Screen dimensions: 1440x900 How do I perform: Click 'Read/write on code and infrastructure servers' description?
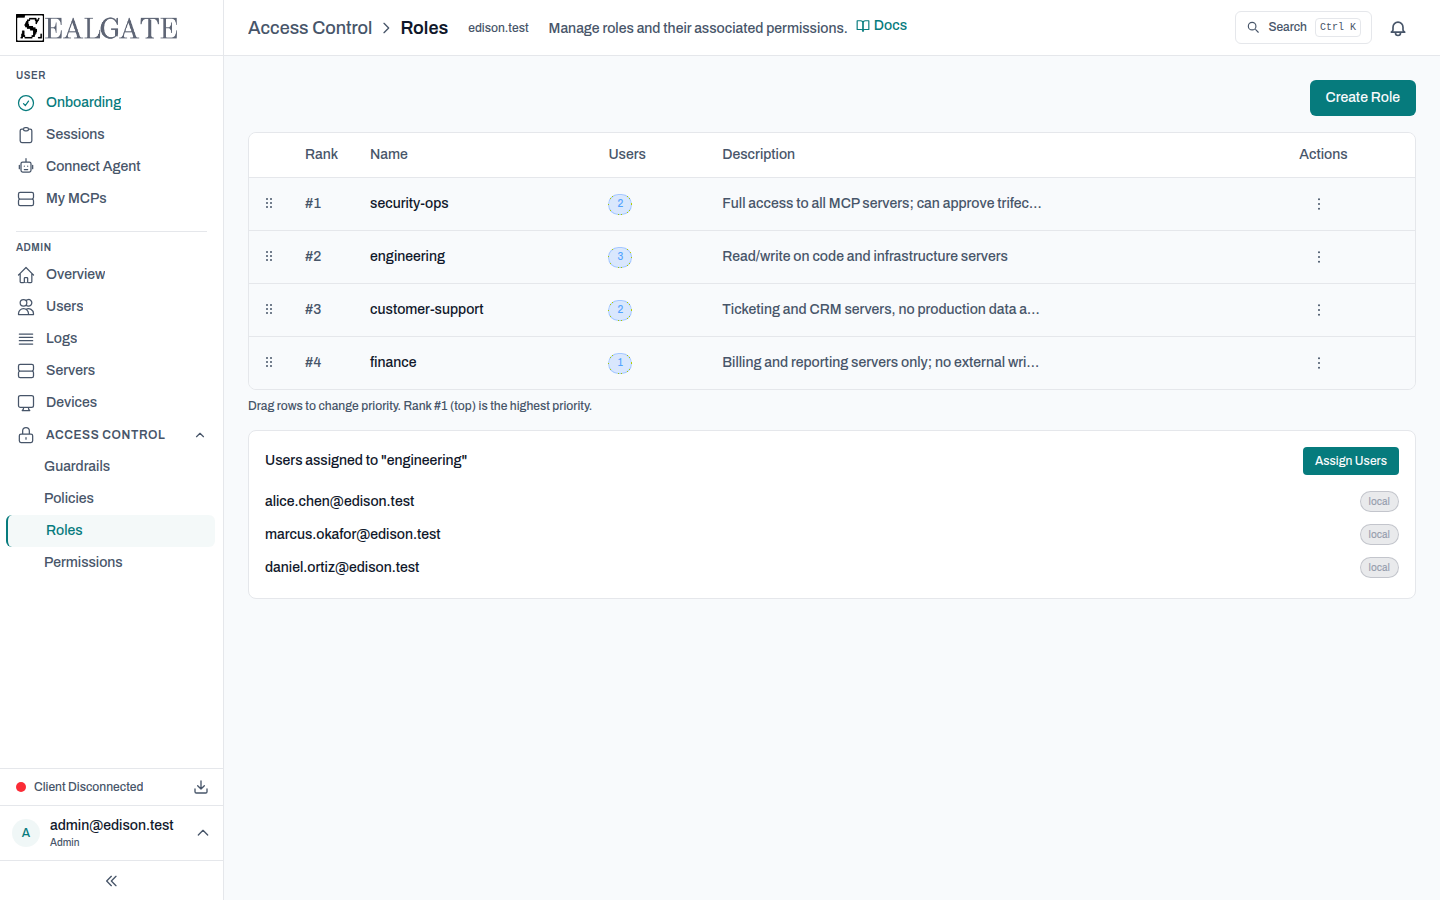(865, 256)
